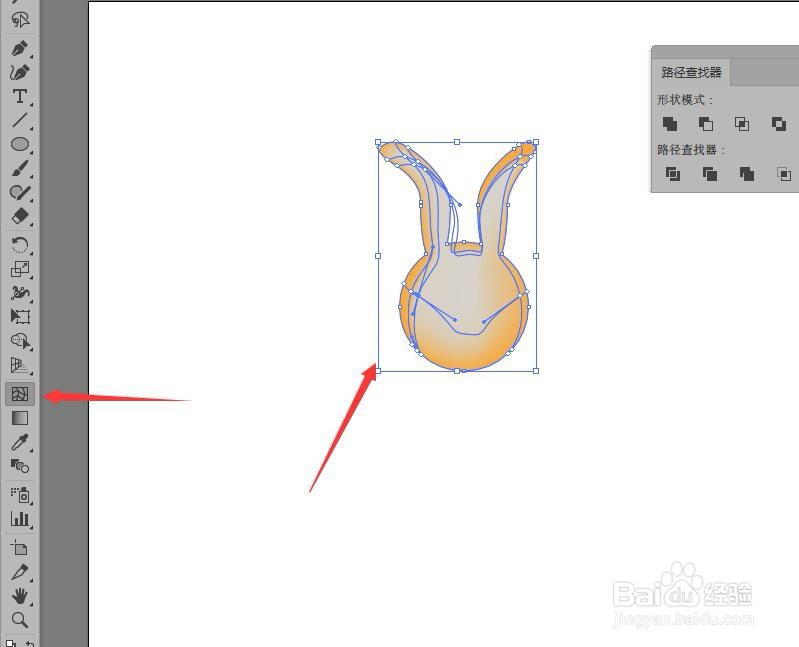Screen dimensions: 799x647
Task: Select the Blend tool
Action: pos(20,466)
